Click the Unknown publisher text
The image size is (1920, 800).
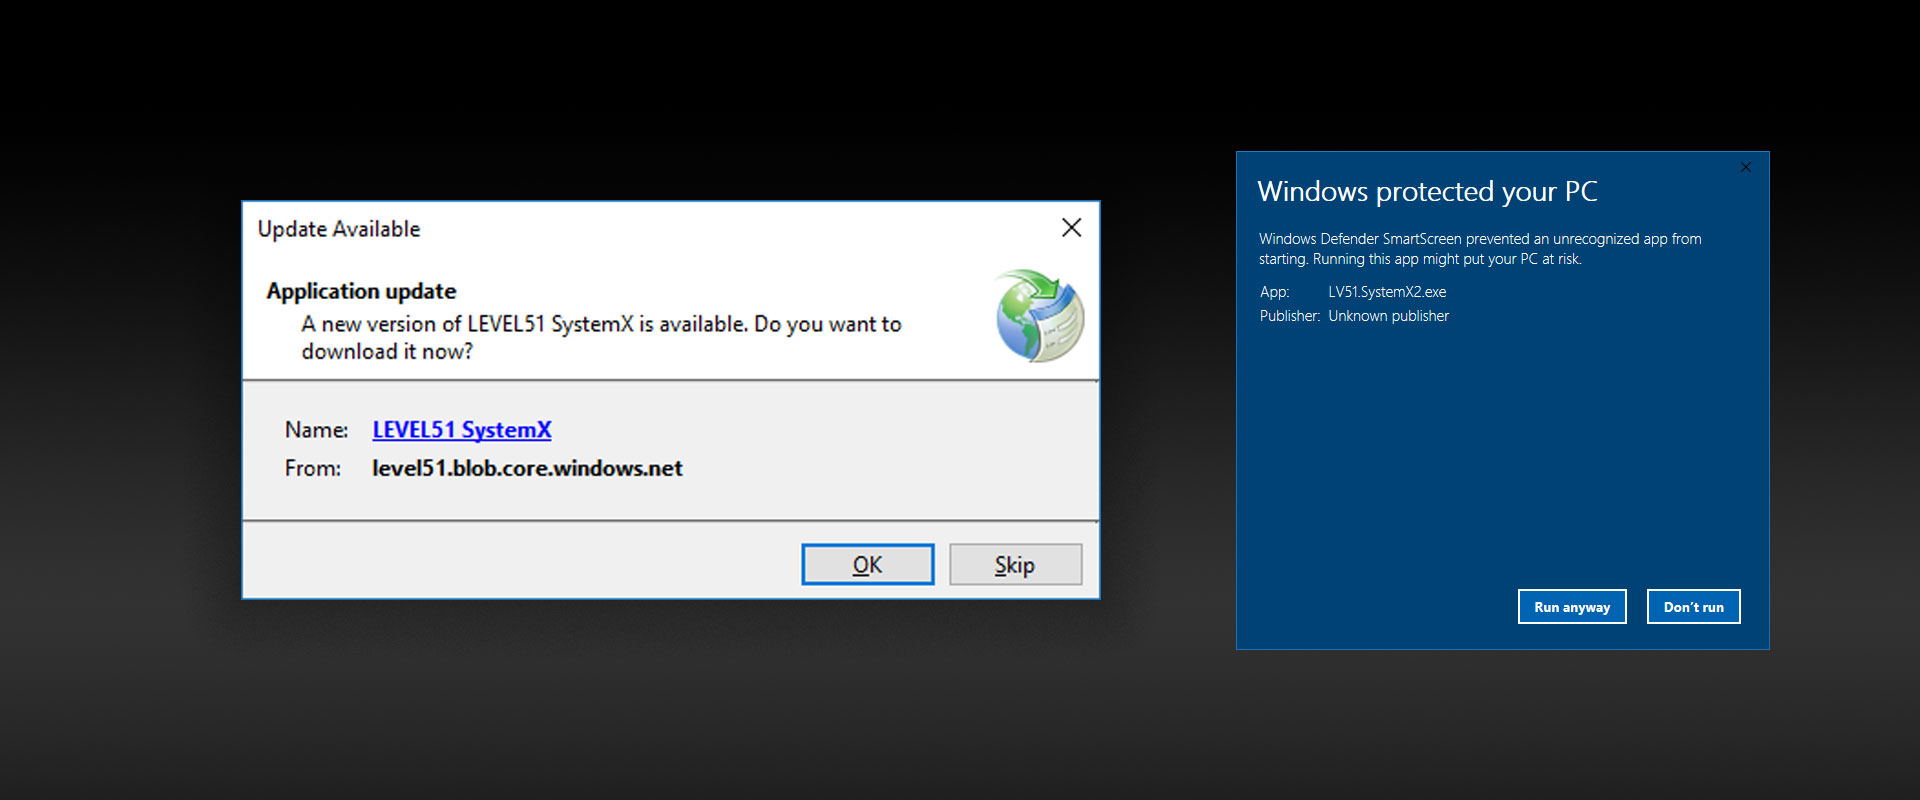click(x=1388, y=316)
